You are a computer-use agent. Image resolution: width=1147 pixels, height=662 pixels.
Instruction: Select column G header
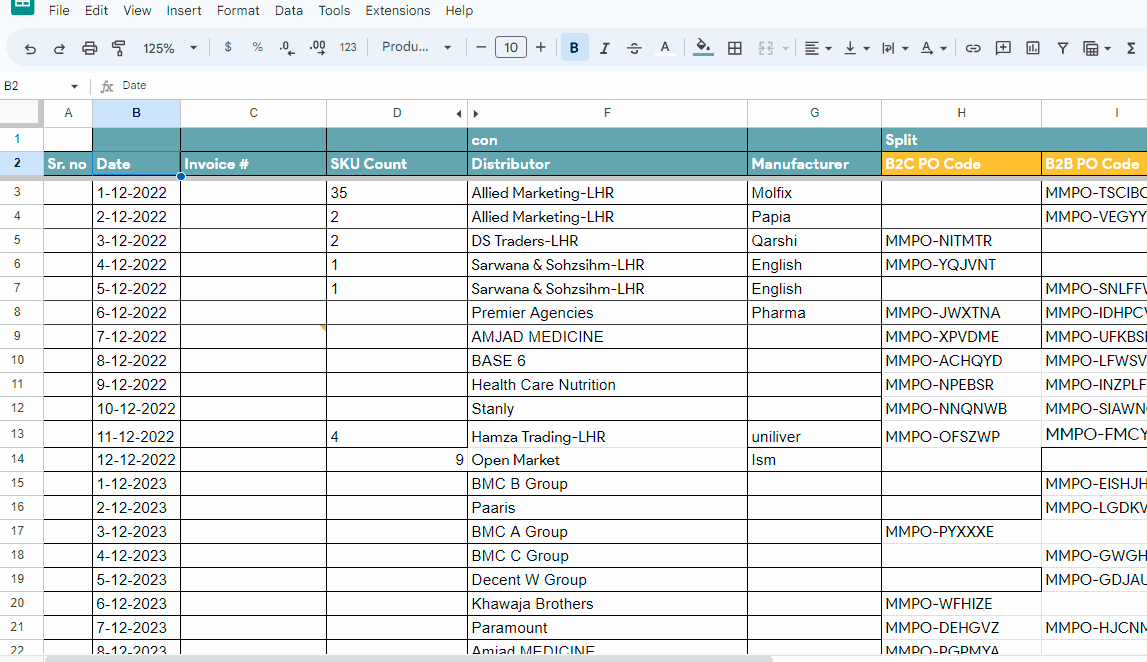814,113
